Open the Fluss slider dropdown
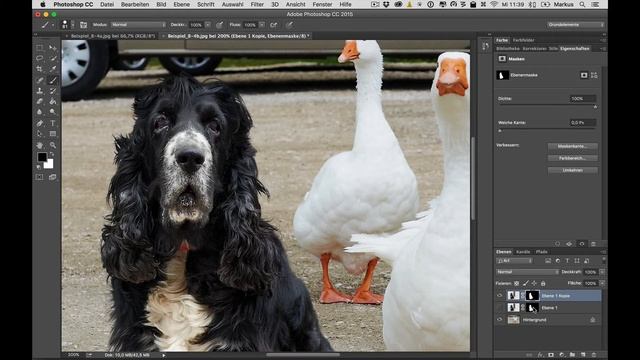Screen dimensions: 640x360 pyautogui.click(x=262, y=25)
